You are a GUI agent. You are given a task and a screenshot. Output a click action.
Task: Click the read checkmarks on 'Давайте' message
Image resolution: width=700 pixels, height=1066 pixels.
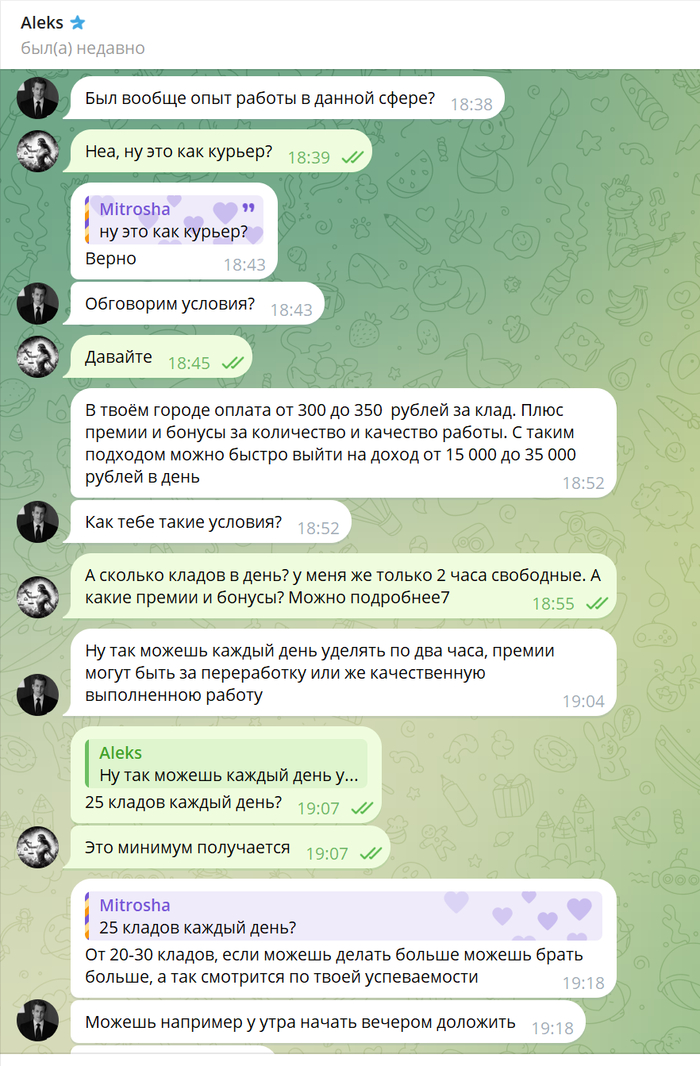pyautogui.click(x=232, y=363)
